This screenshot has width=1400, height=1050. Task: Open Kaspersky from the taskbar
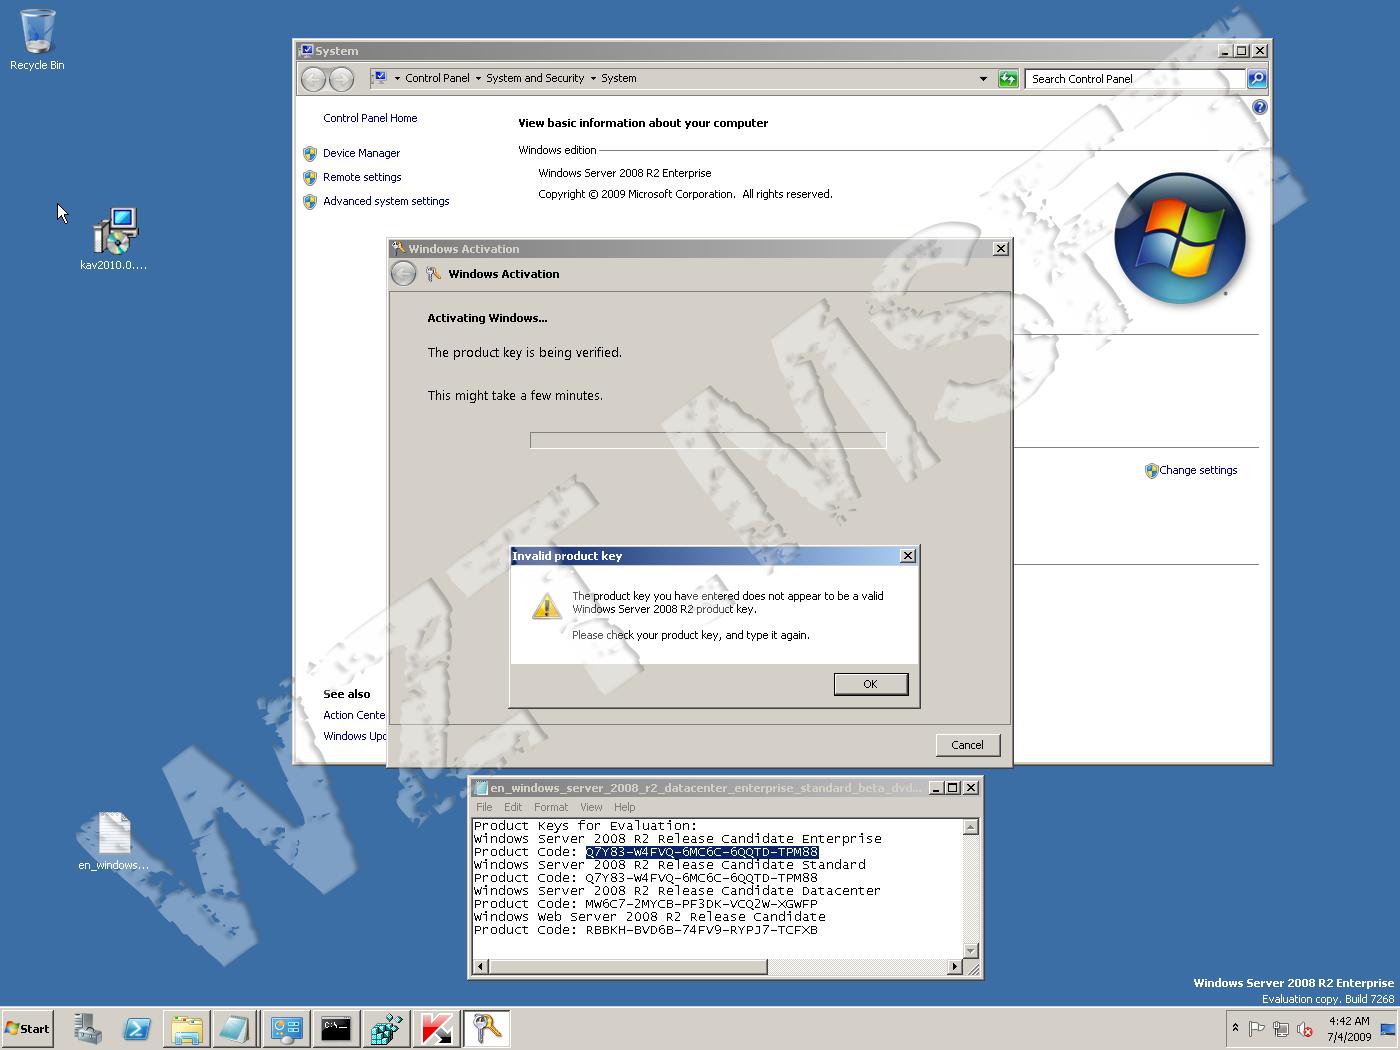point(436,1028)
